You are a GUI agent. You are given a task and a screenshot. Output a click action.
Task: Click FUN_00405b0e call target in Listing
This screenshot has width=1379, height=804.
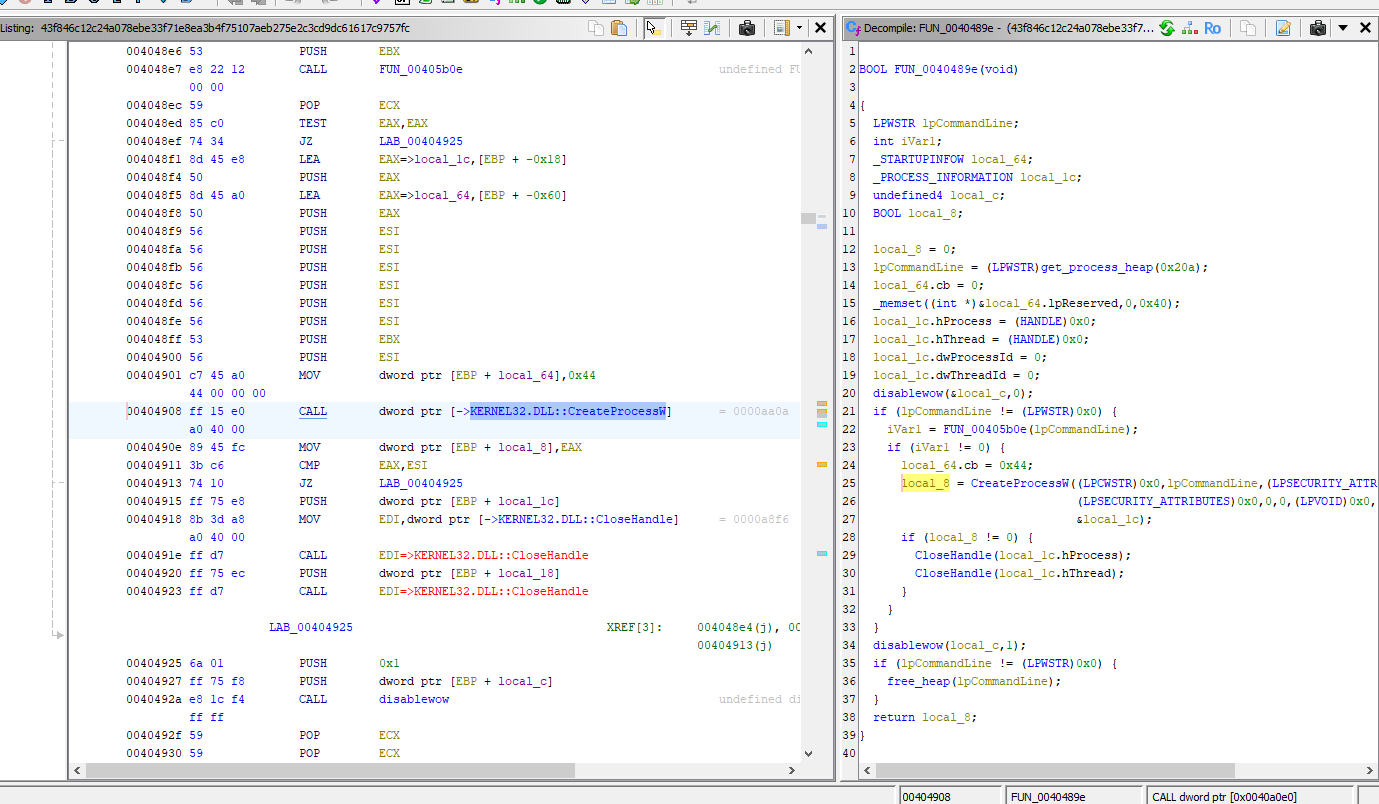pyautogui.click(x=420, y=69)
